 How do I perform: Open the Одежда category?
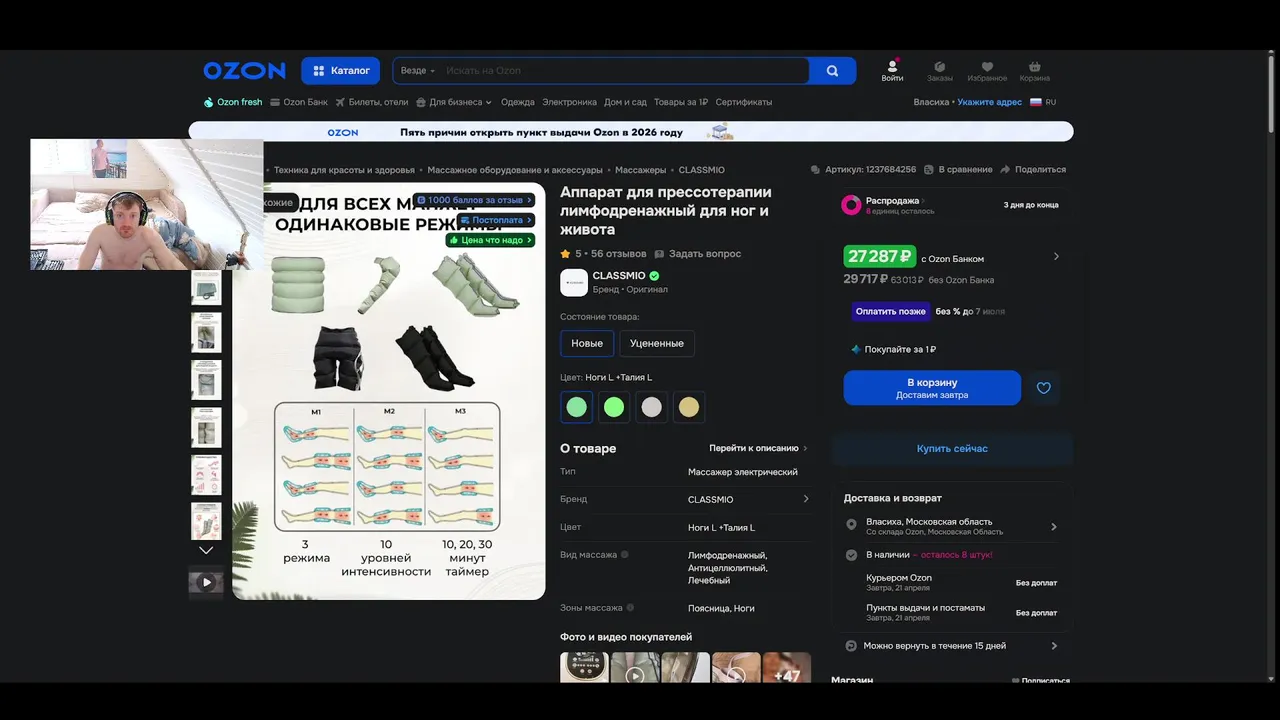(x=518, y=102)
